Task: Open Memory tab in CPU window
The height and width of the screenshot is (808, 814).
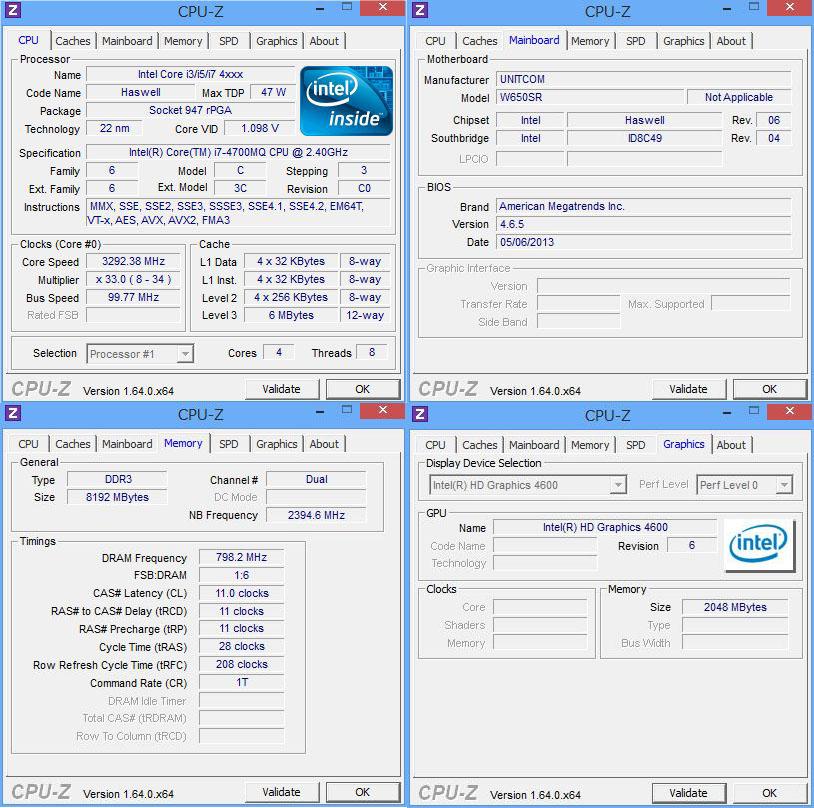Action: click(x=183, y=41)
